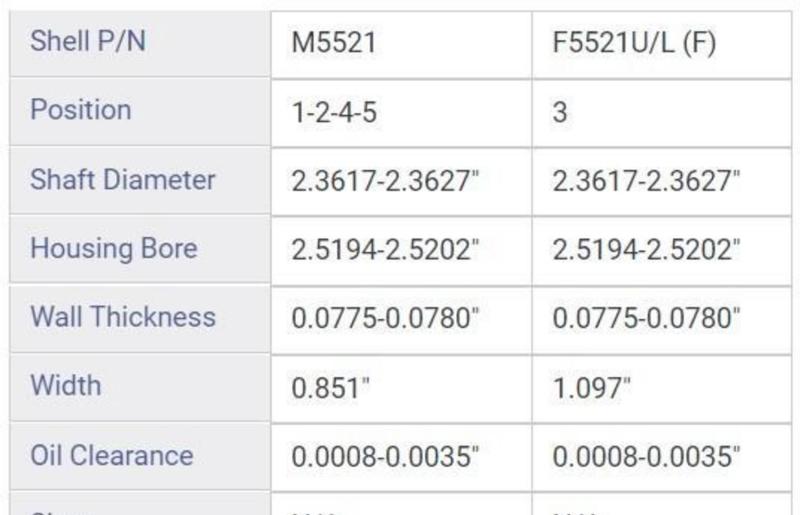Select the 1-2-4-5 position value cell
Image resolution: width=800 pixels, height=515 pixels.
(334, 111)
